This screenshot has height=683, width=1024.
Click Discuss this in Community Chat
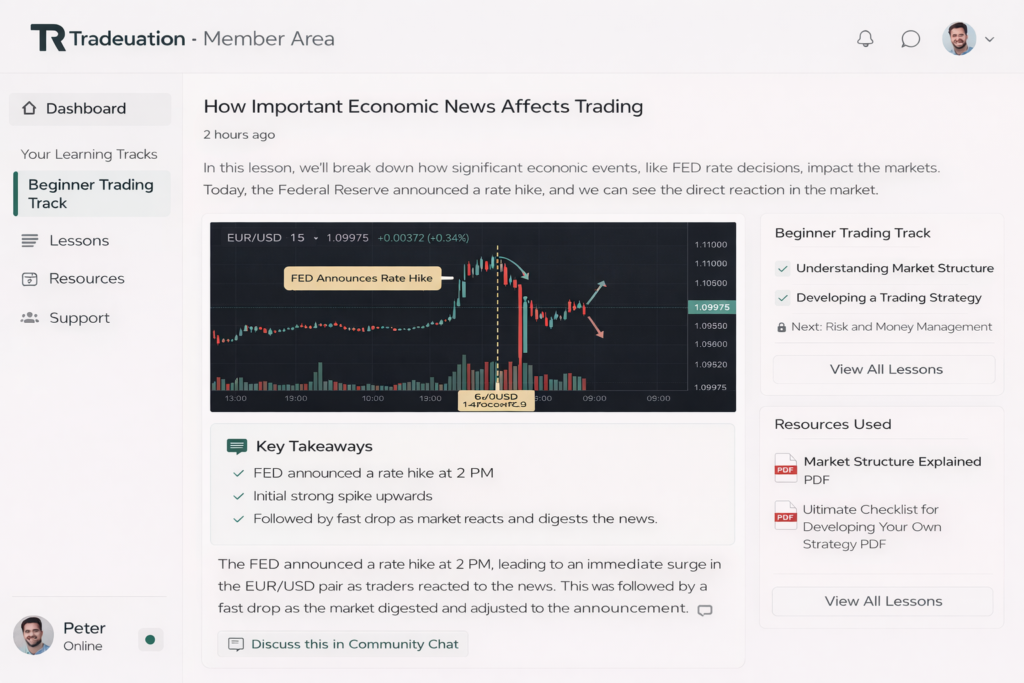pos(343,644)
